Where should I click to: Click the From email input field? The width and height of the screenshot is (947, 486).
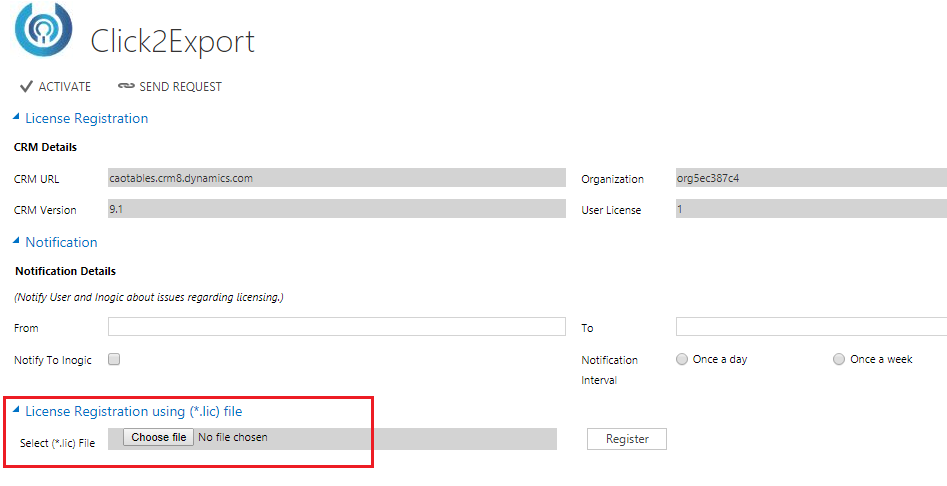click(337, 327)
